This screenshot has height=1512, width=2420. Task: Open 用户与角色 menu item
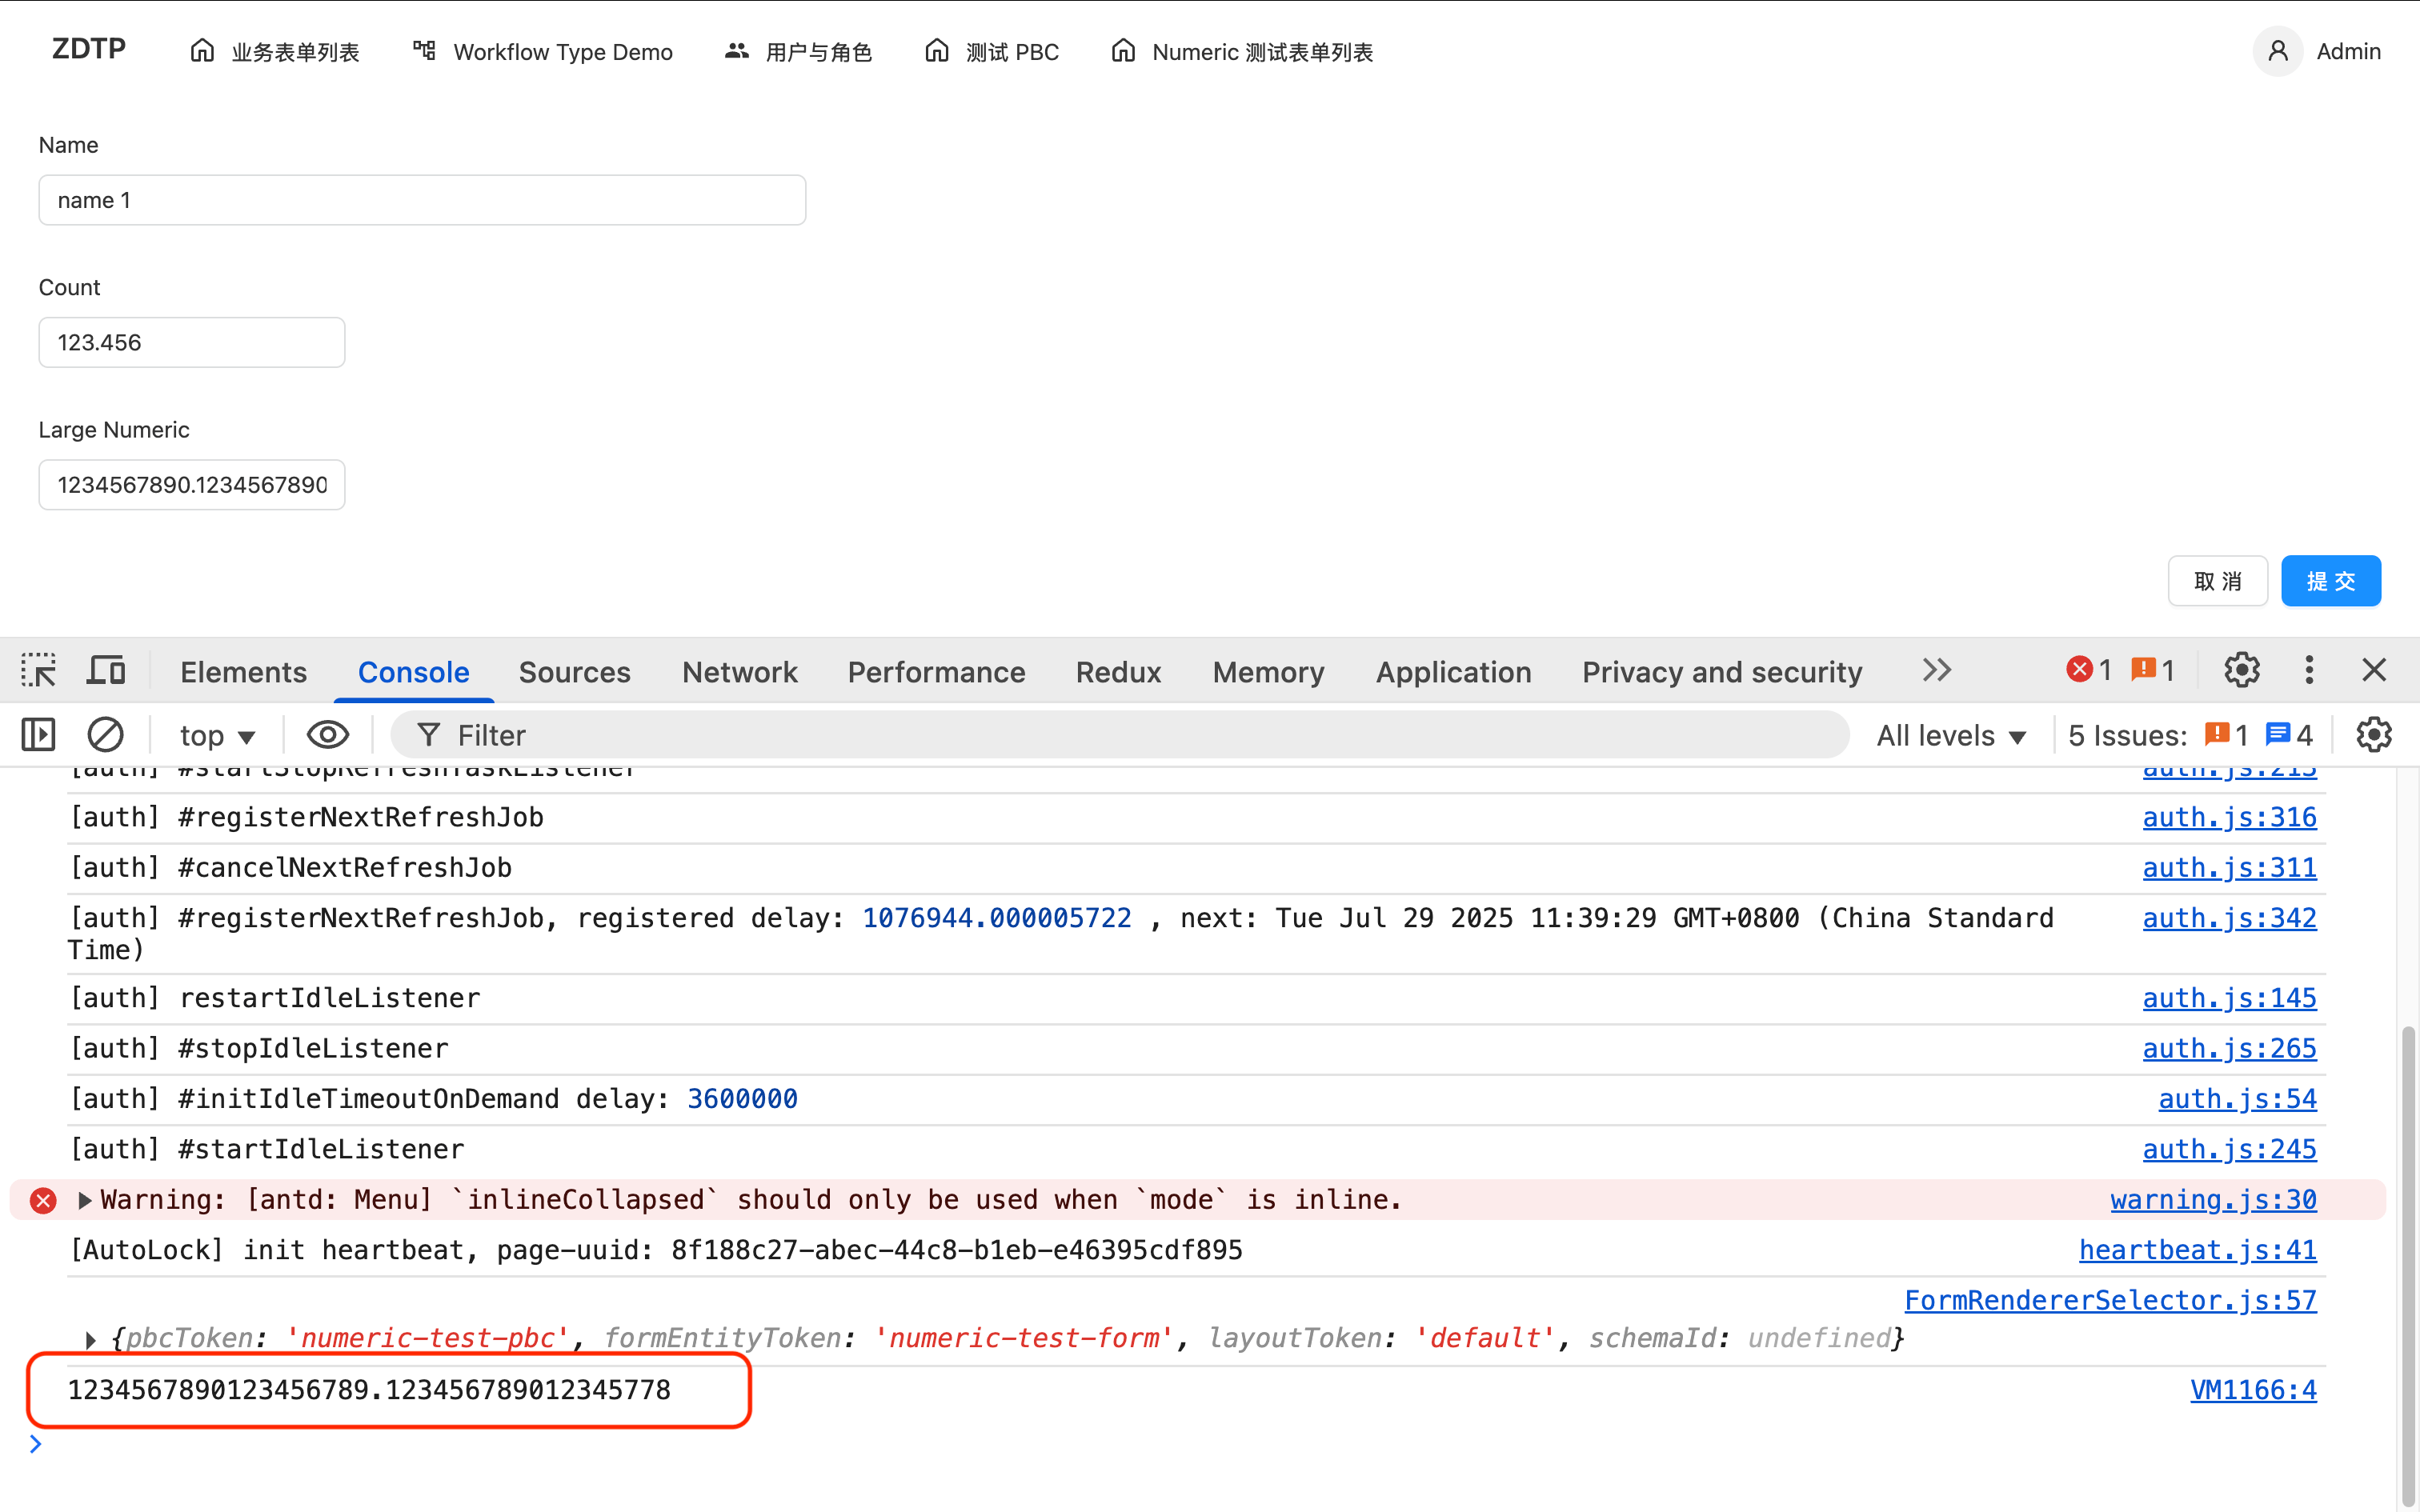pyautogui.click(x=798, y=51)
